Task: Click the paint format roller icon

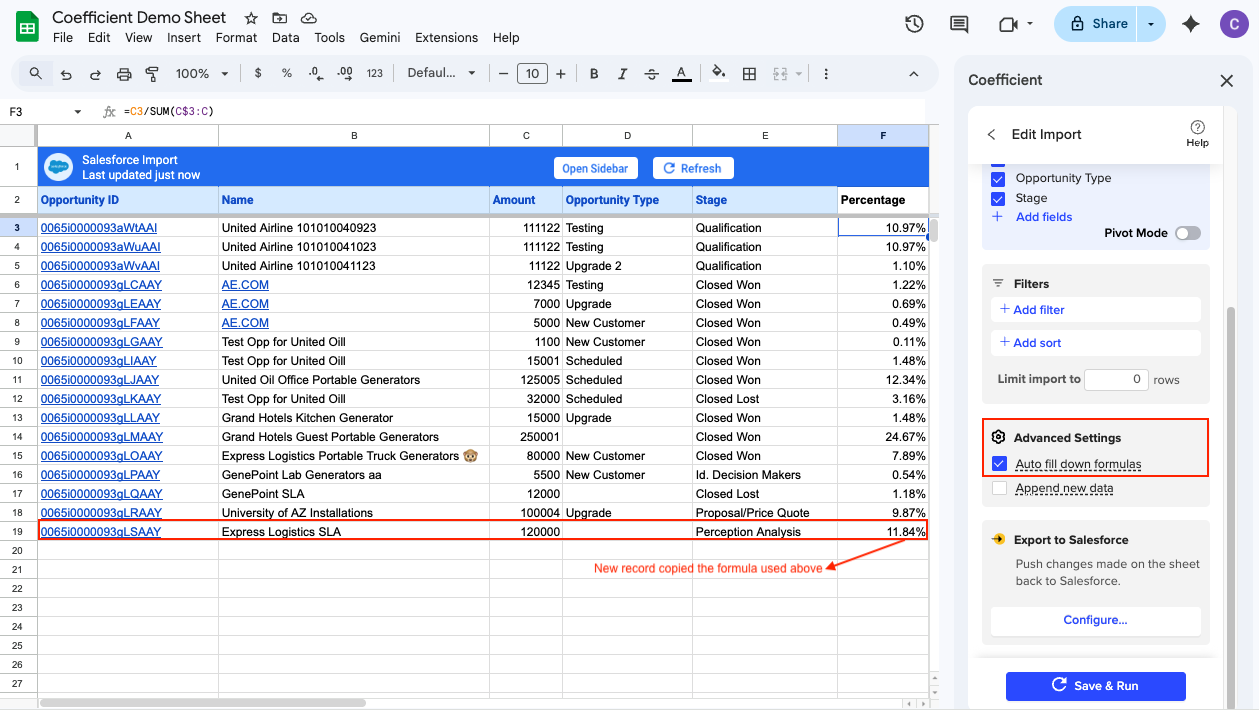Action: coord(153,74)
